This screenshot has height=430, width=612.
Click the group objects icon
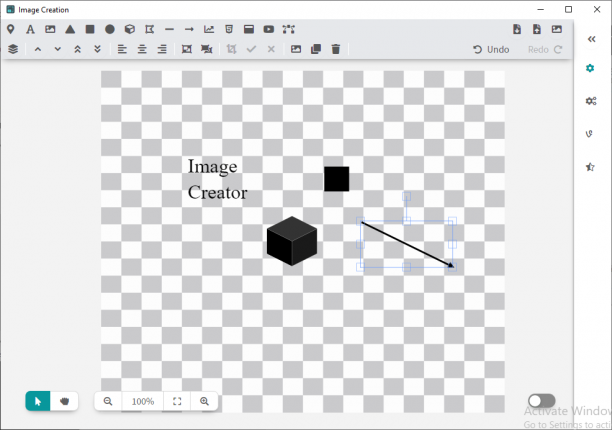pyautogui.click(x=187, y=49)
